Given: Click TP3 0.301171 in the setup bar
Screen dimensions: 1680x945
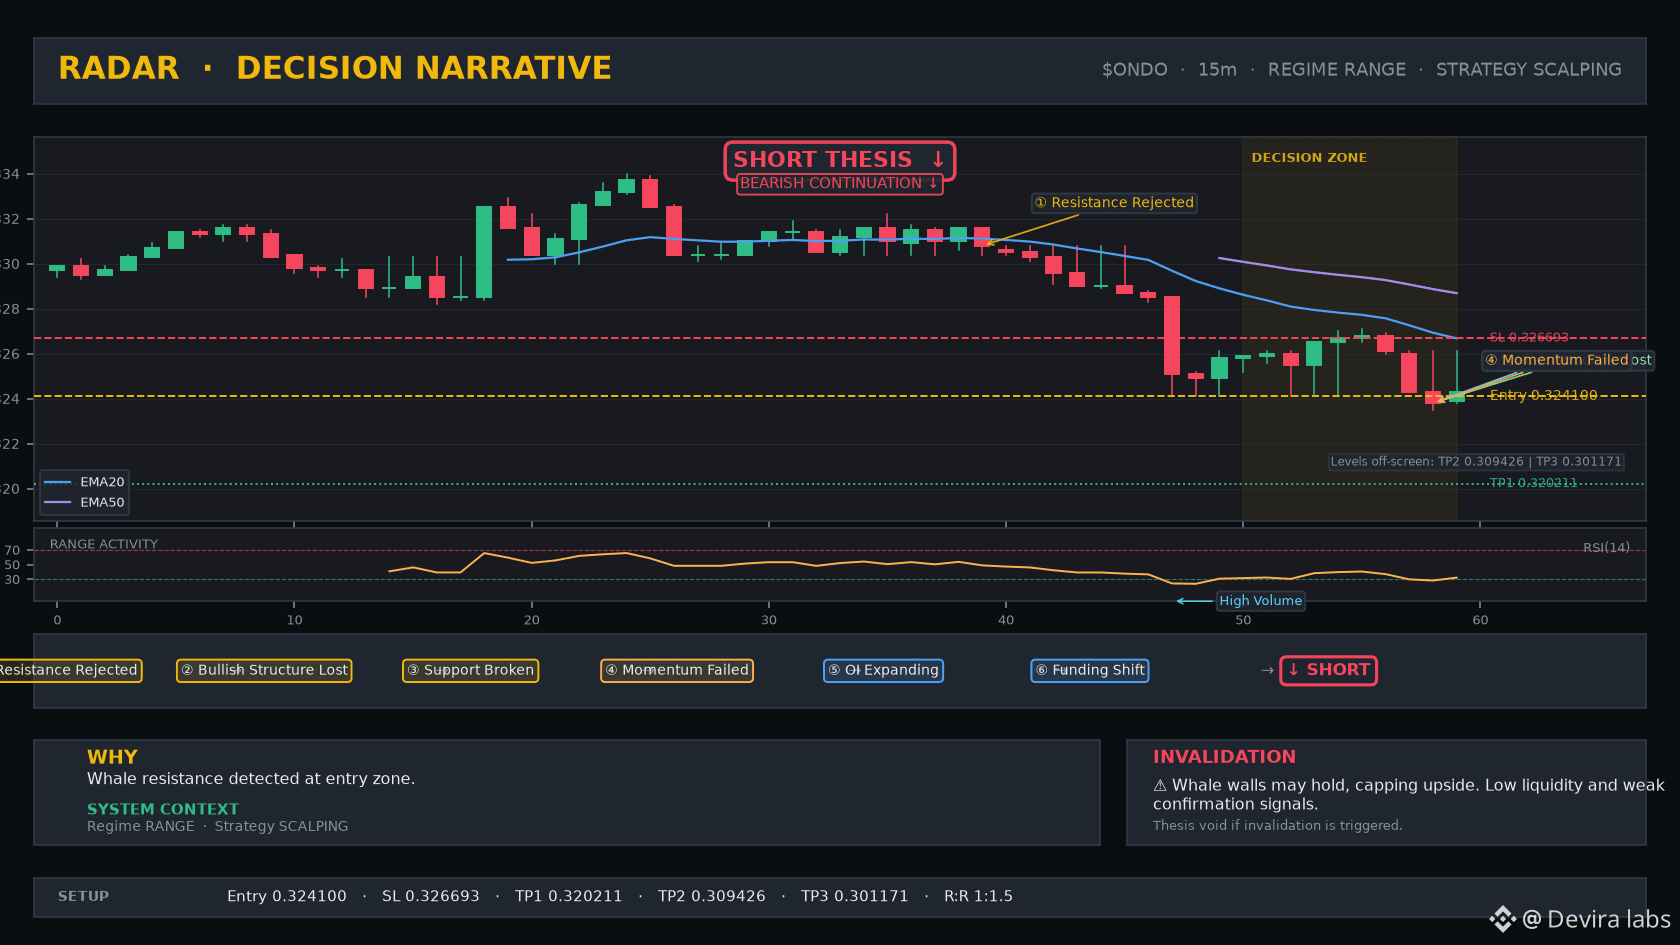Looking at the screenshot, I should 855,897.
